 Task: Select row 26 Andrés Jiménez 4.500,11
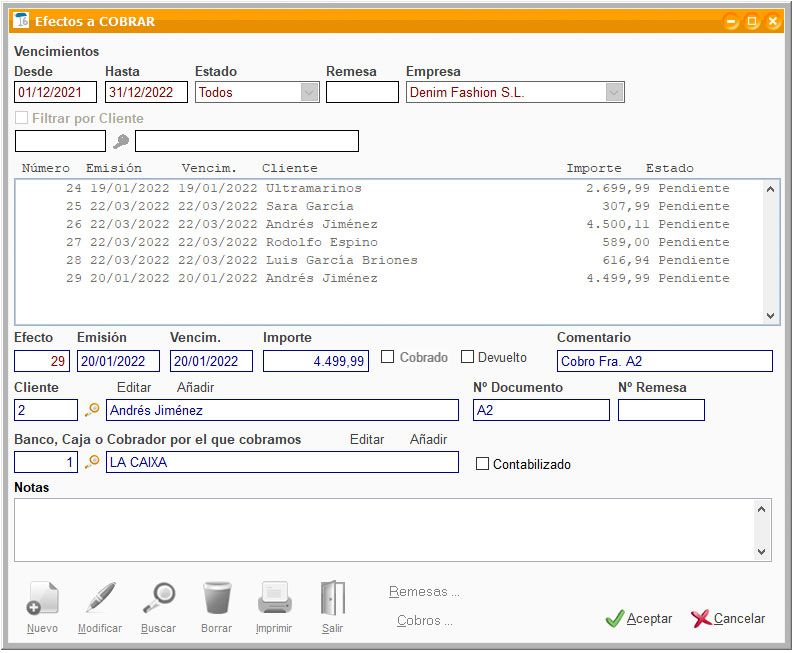coord(389,224)
